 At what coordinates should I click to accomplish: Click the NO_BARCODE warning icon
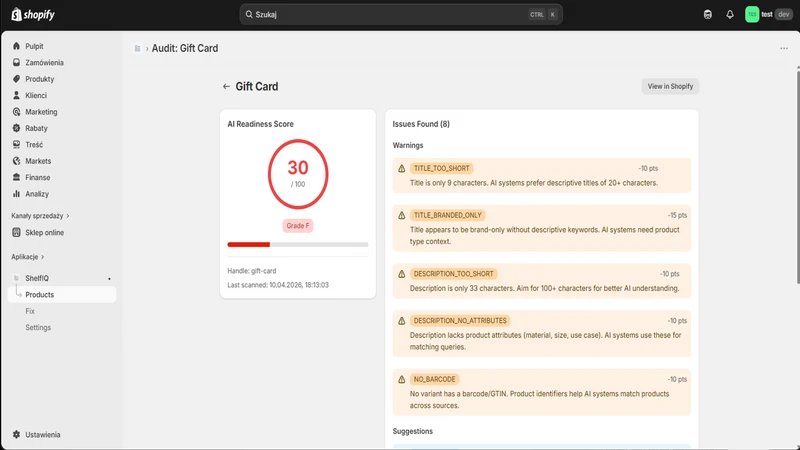click(x=402, y=380)
